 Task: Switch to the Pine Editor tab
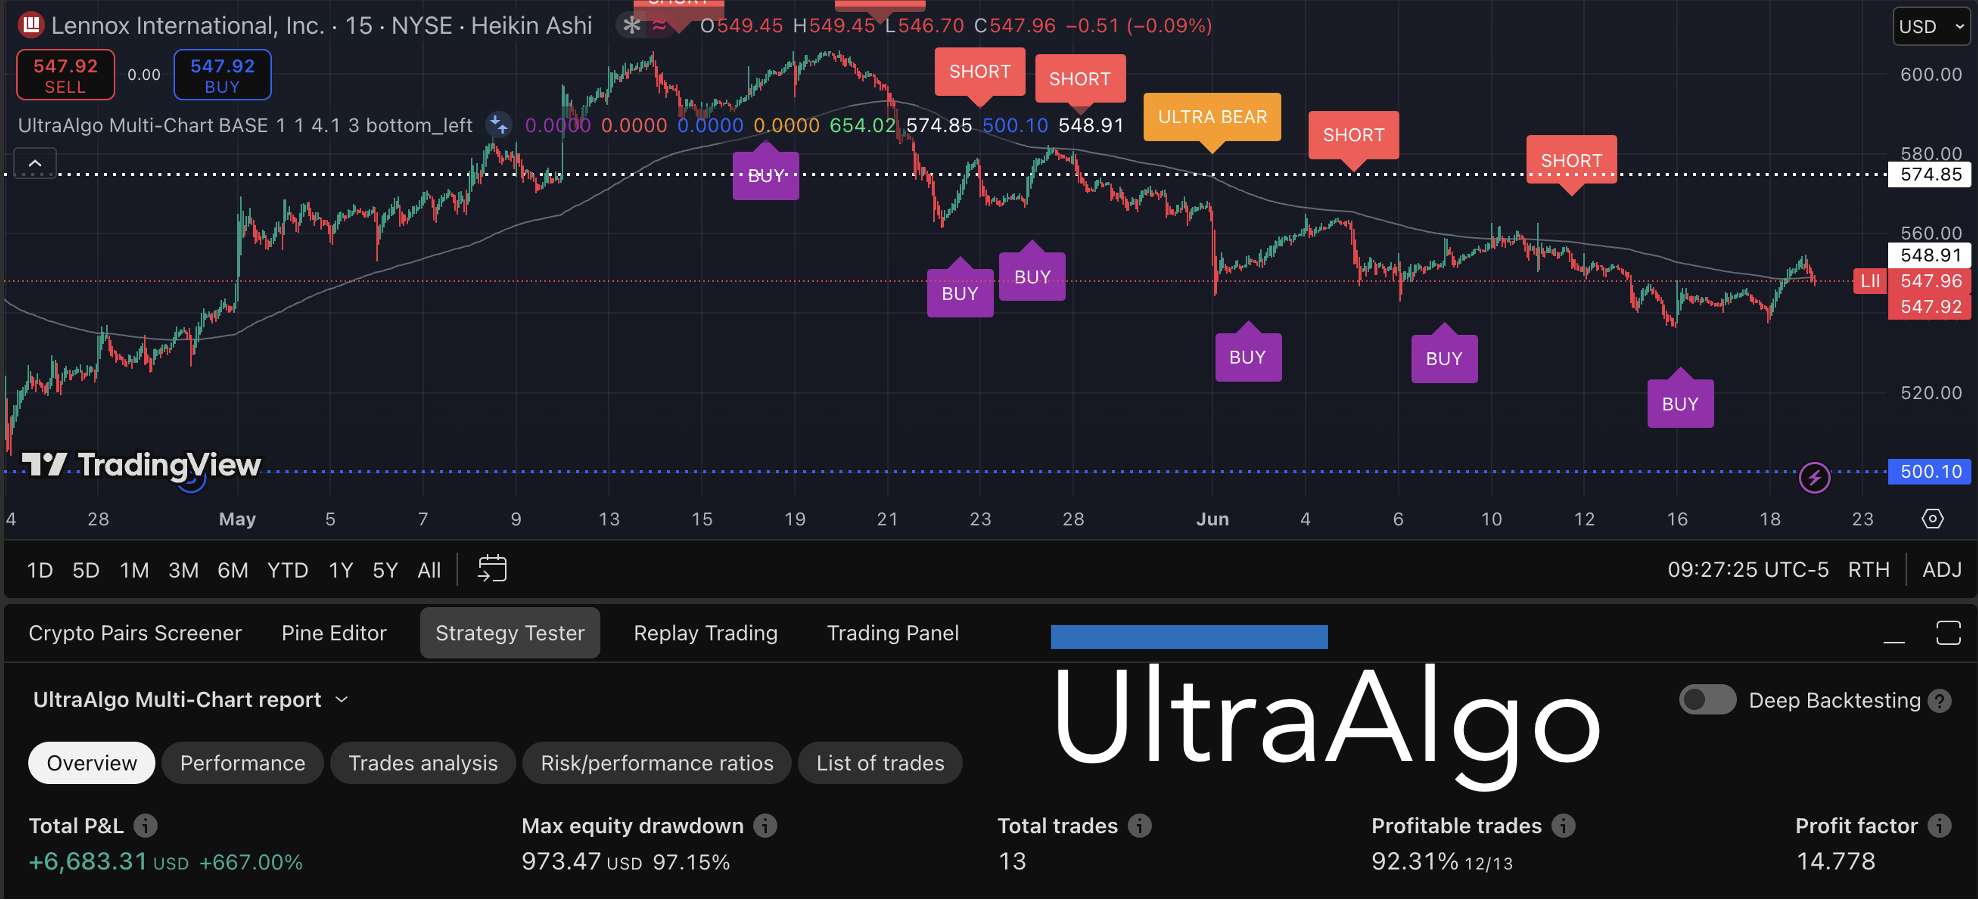(334, 633)
